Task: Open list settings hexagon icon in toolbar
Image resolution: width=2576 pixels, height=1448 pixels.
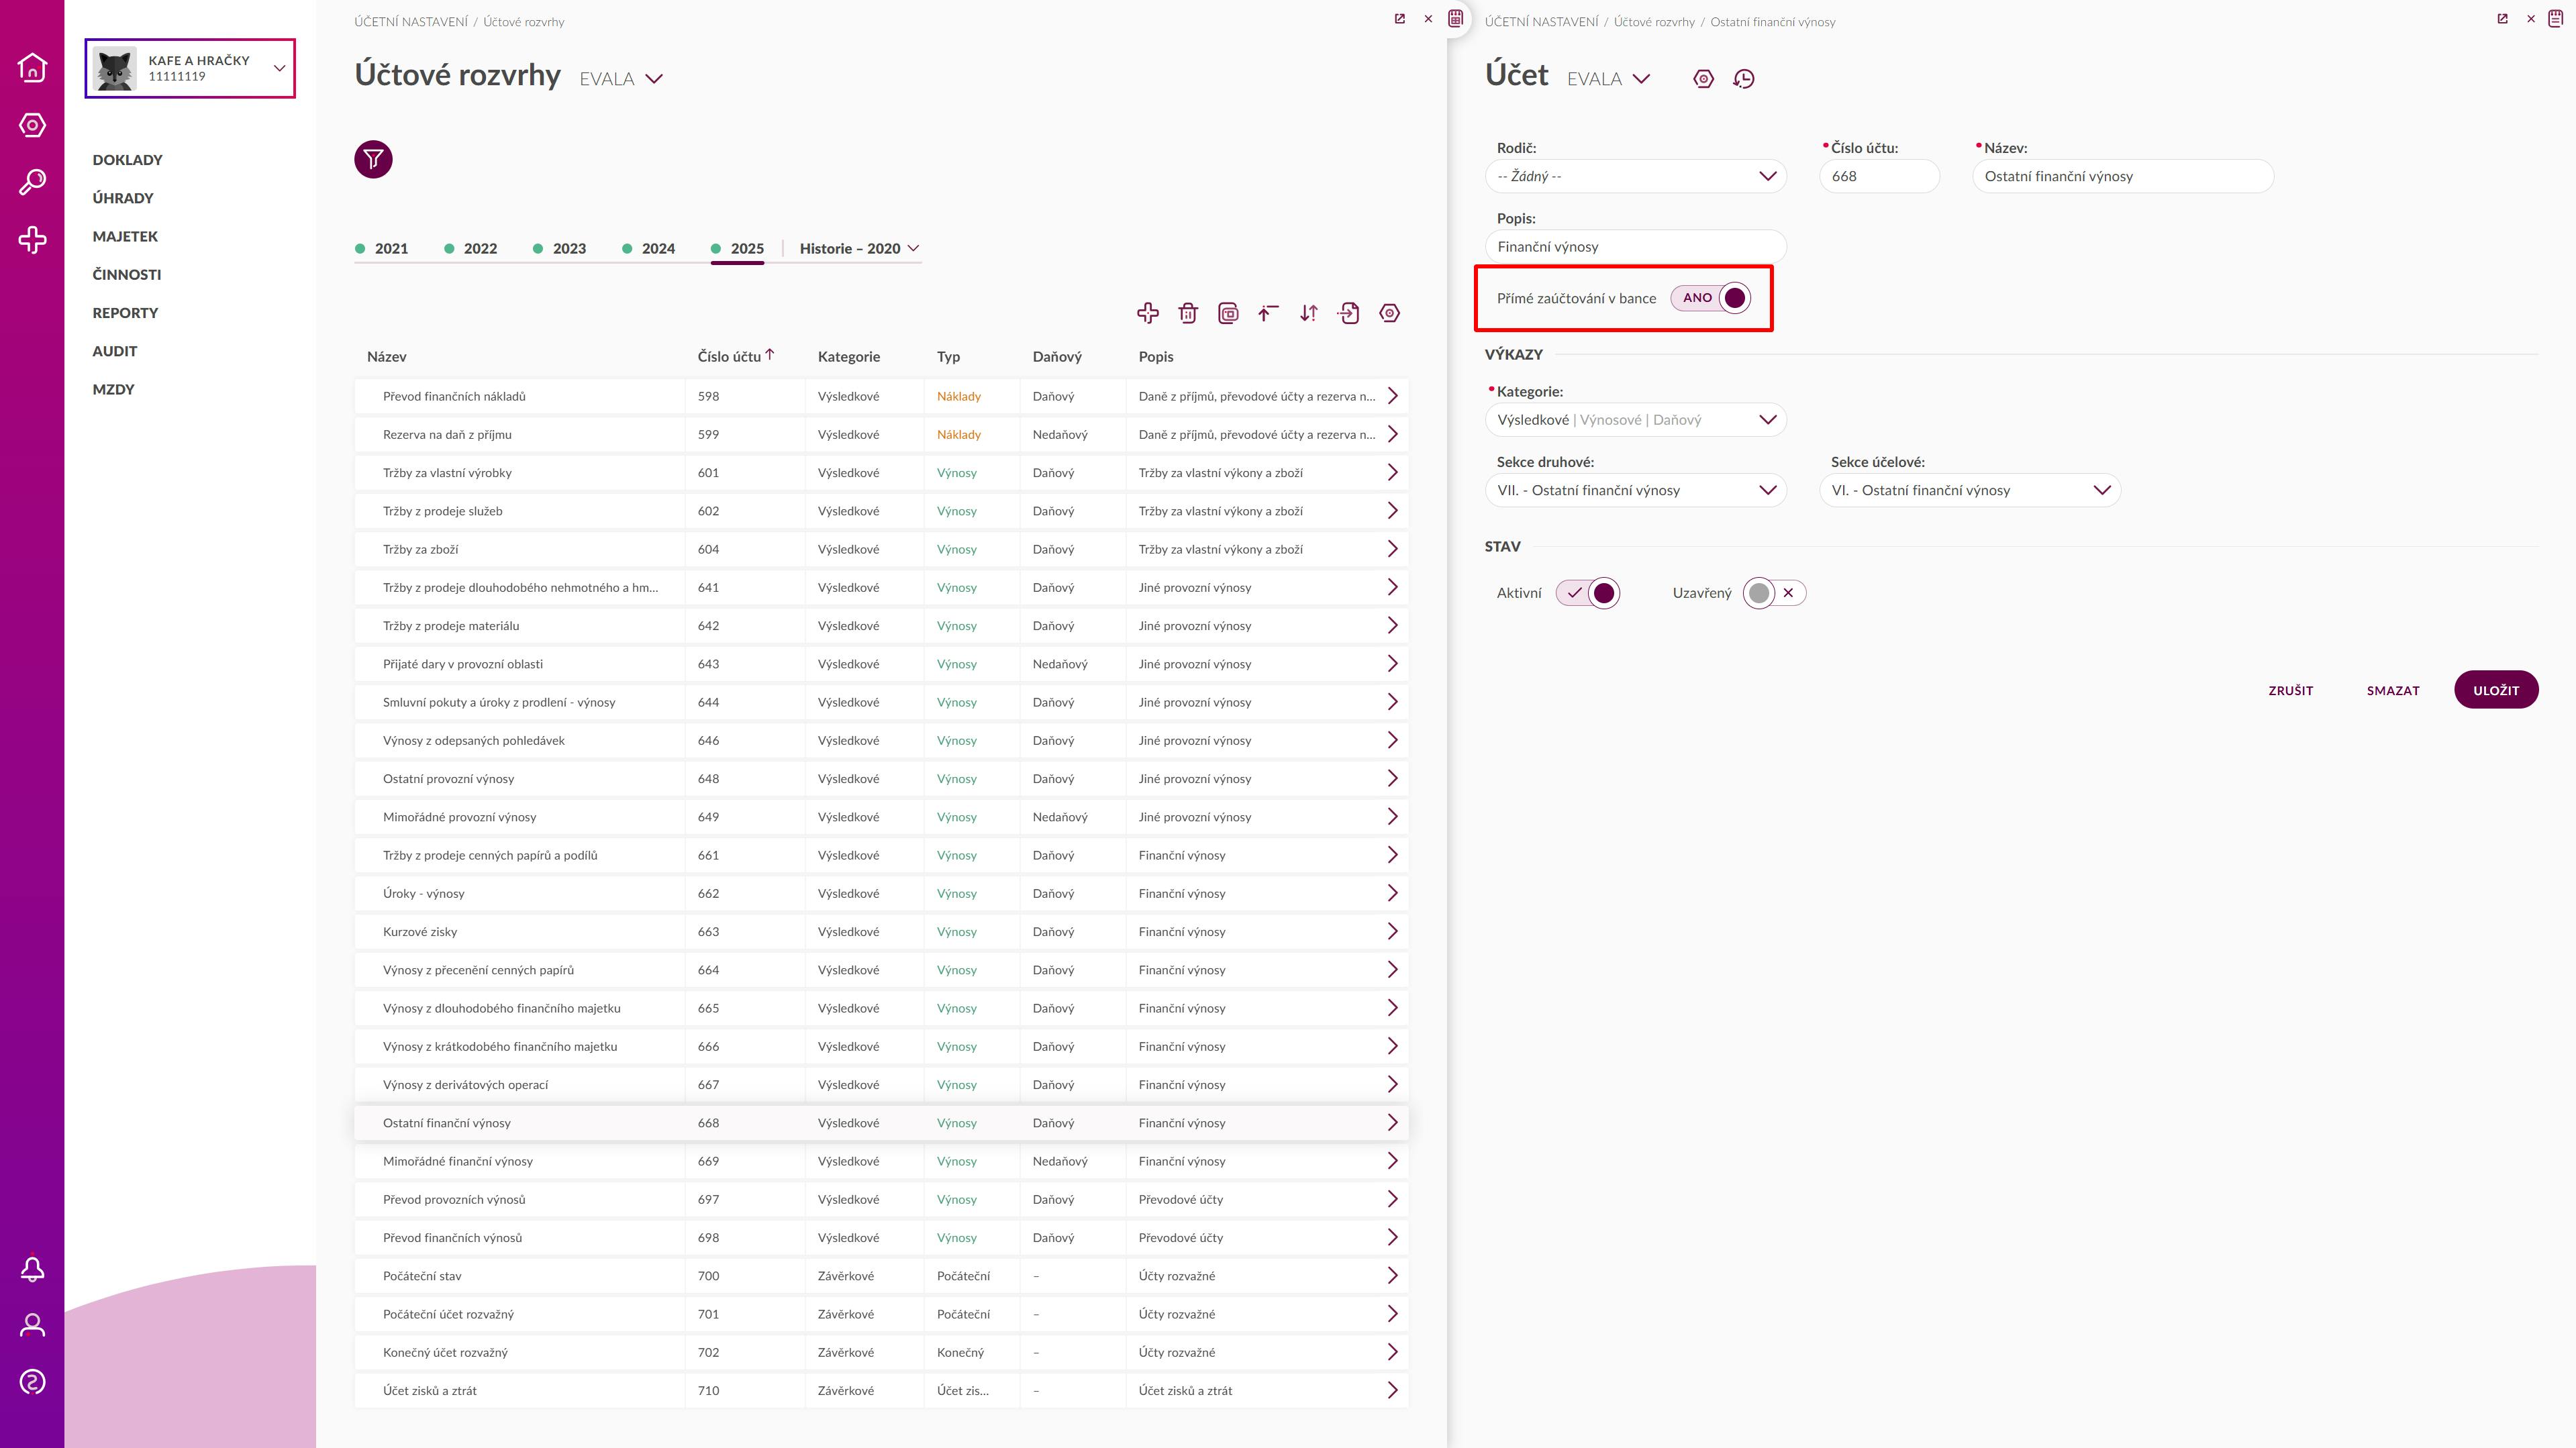Action: tap(1389, 313)
